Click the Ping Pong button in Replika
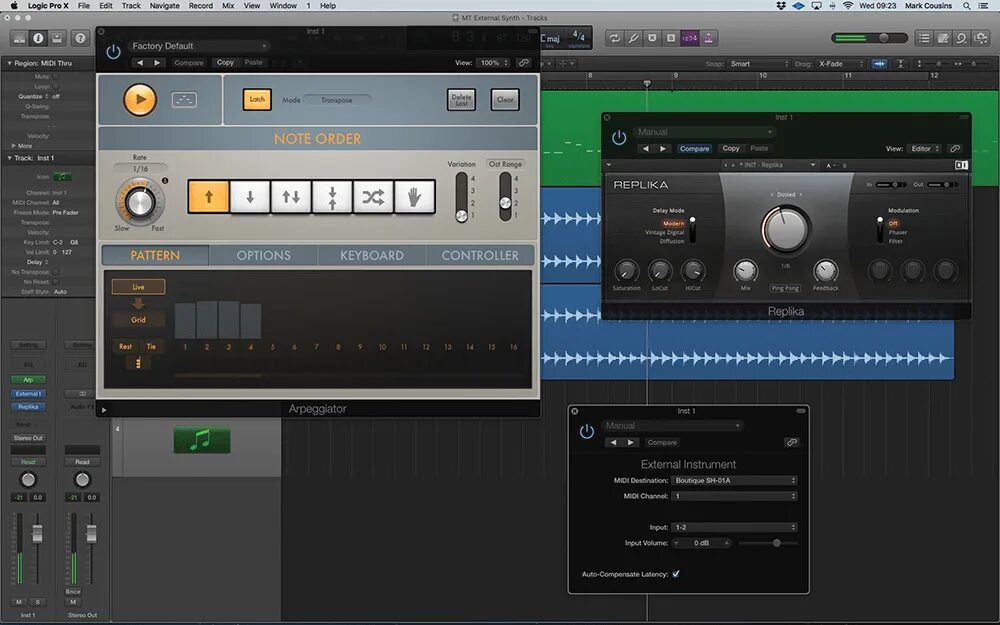 click(x=785, y=288)
